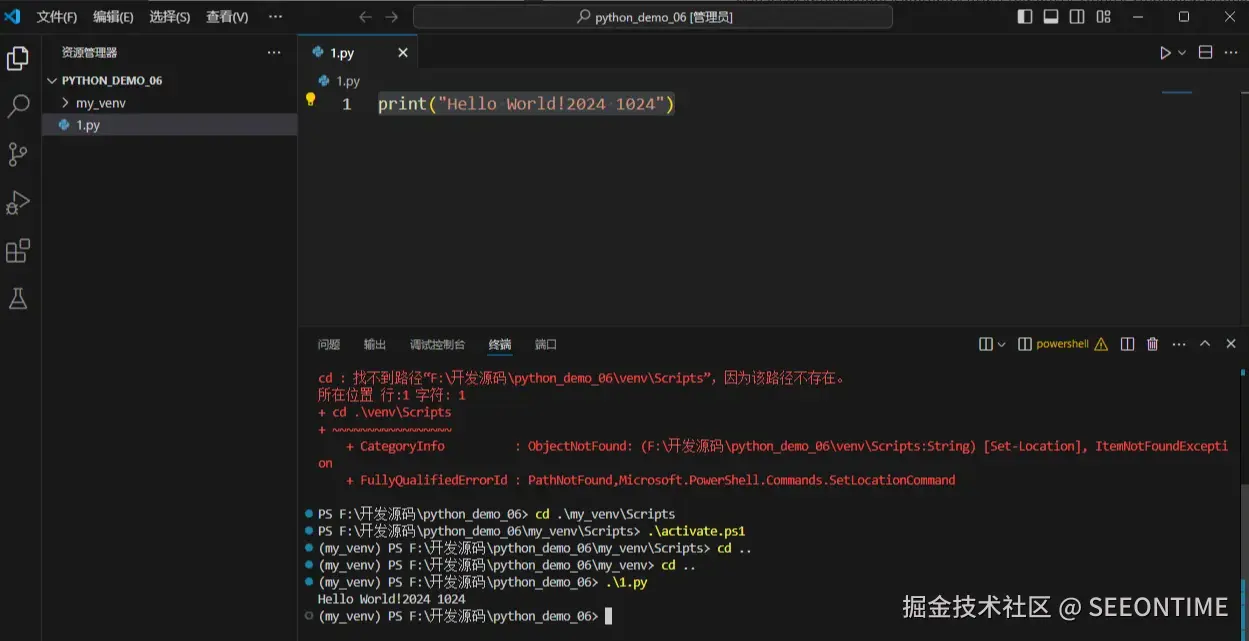Switch to the 问题 panel tab

click(x=329, y=344)
